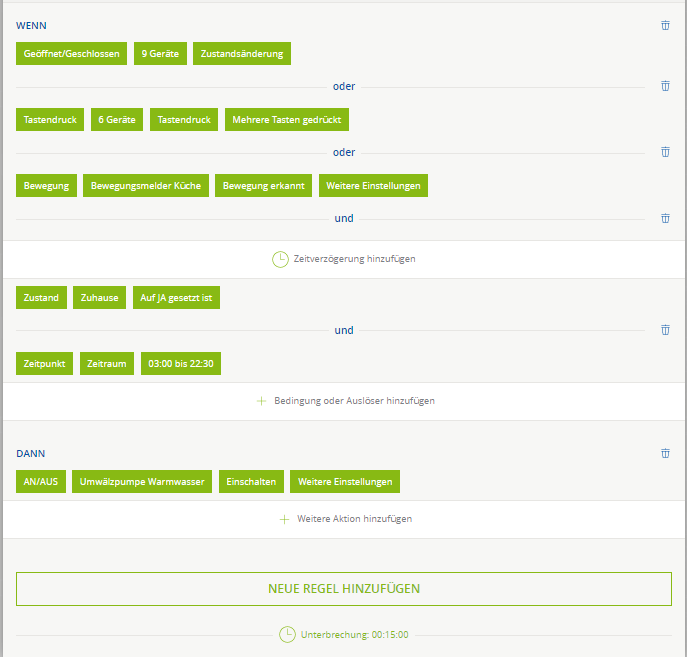Toggle the 'und' operator below Bewegung row

pyautogui.click(x=344, y=219)
